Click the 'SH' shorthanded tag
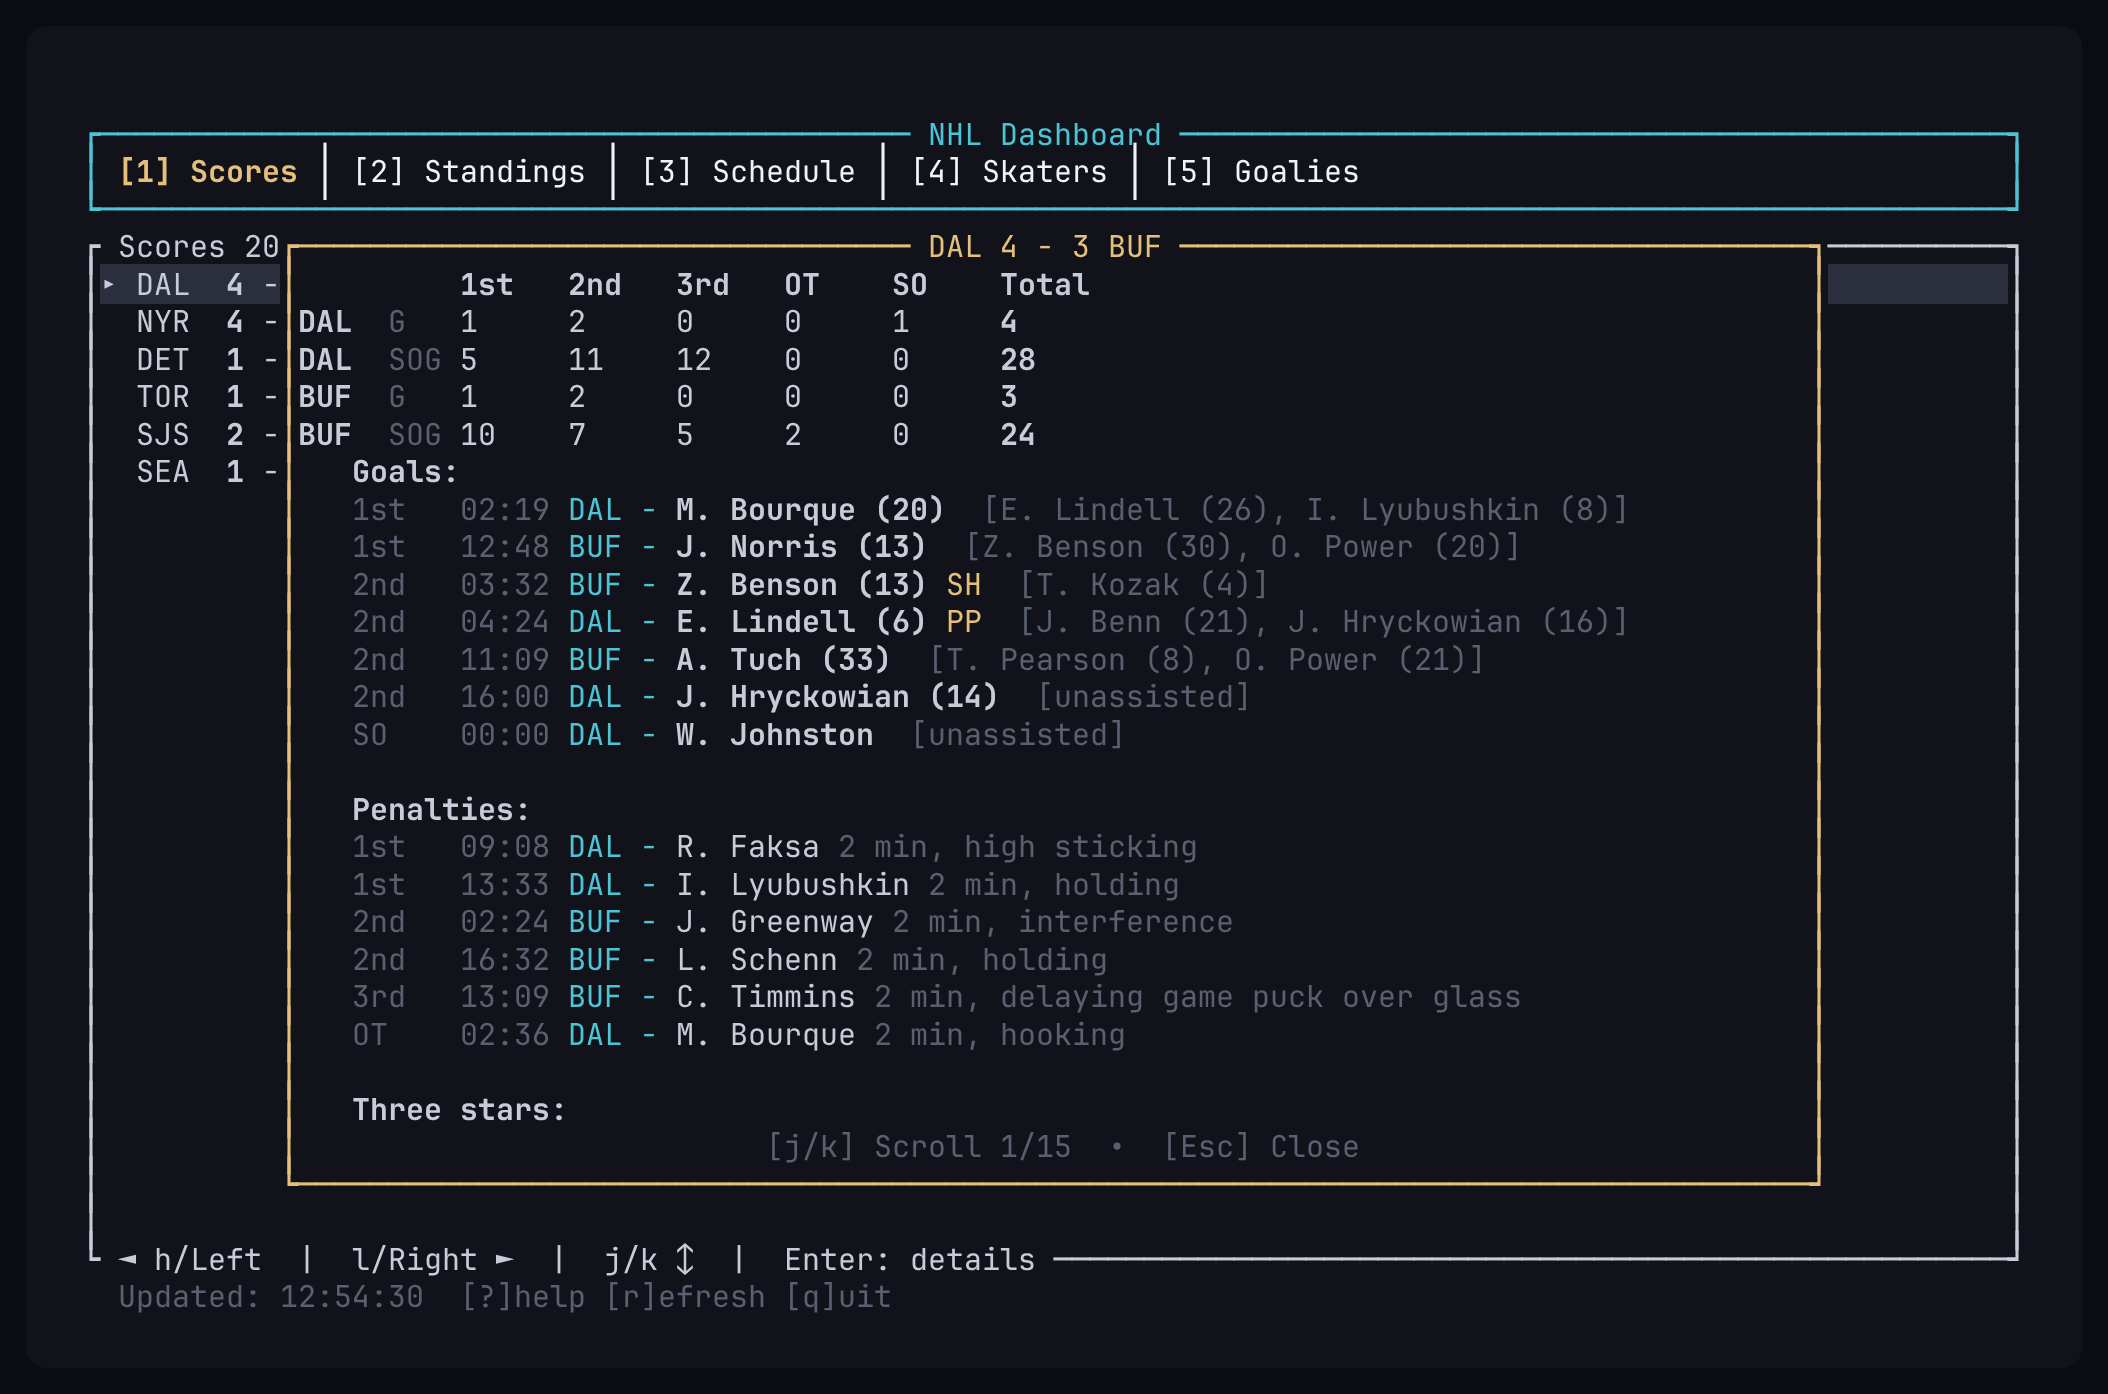Screen dimensions: 2108x1394 [x=964, y=585]
